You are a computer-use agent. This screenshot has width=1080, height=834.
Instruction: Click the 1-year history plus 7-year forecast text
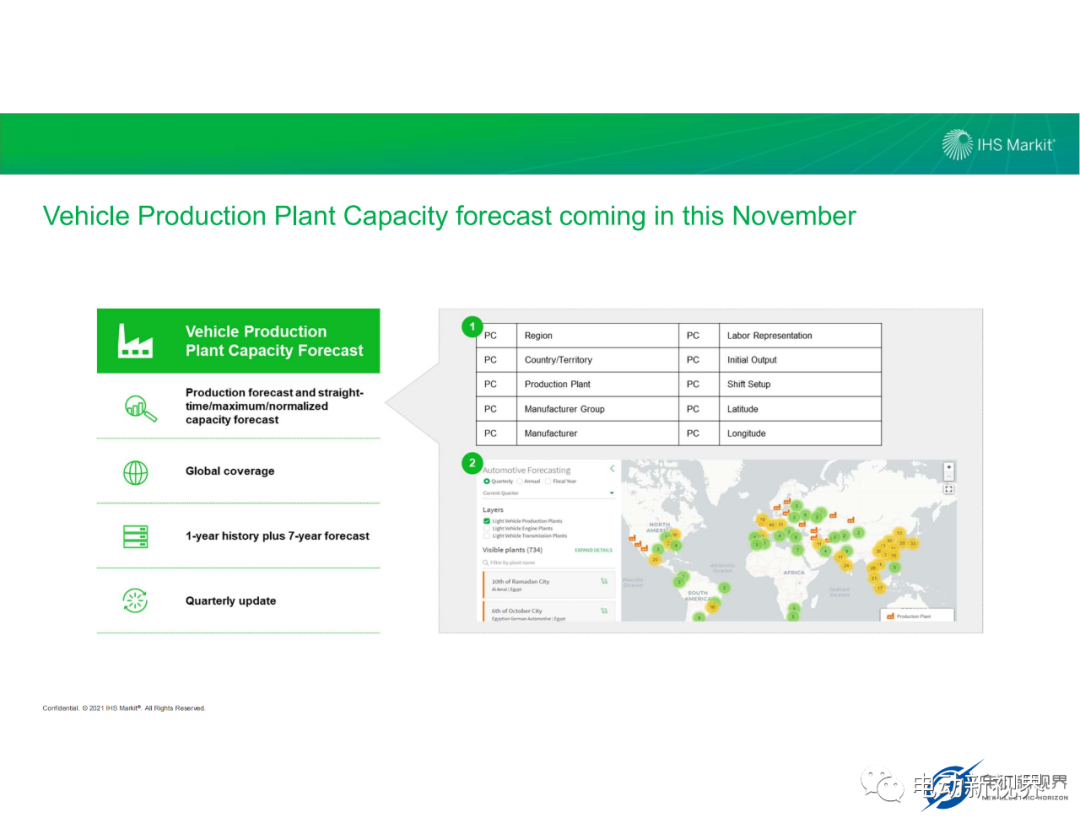tap(278, 536)
